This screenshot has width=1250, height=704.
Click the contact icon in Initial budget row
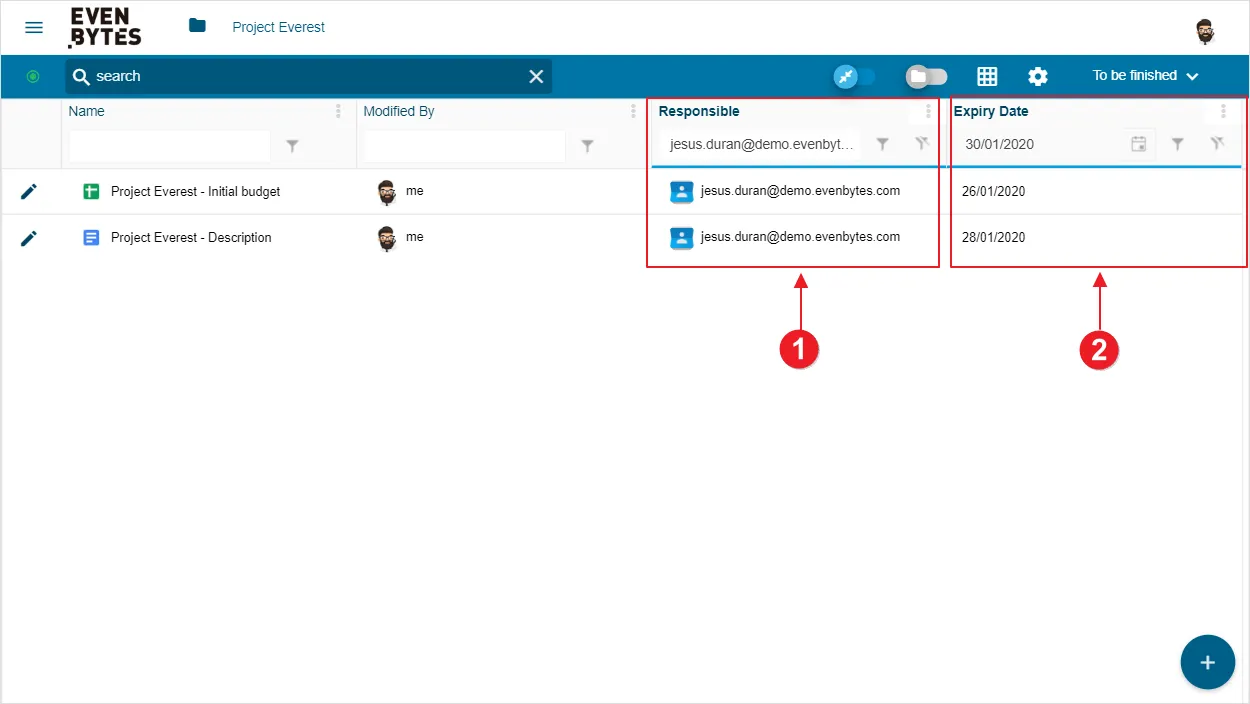click(681, 191)
